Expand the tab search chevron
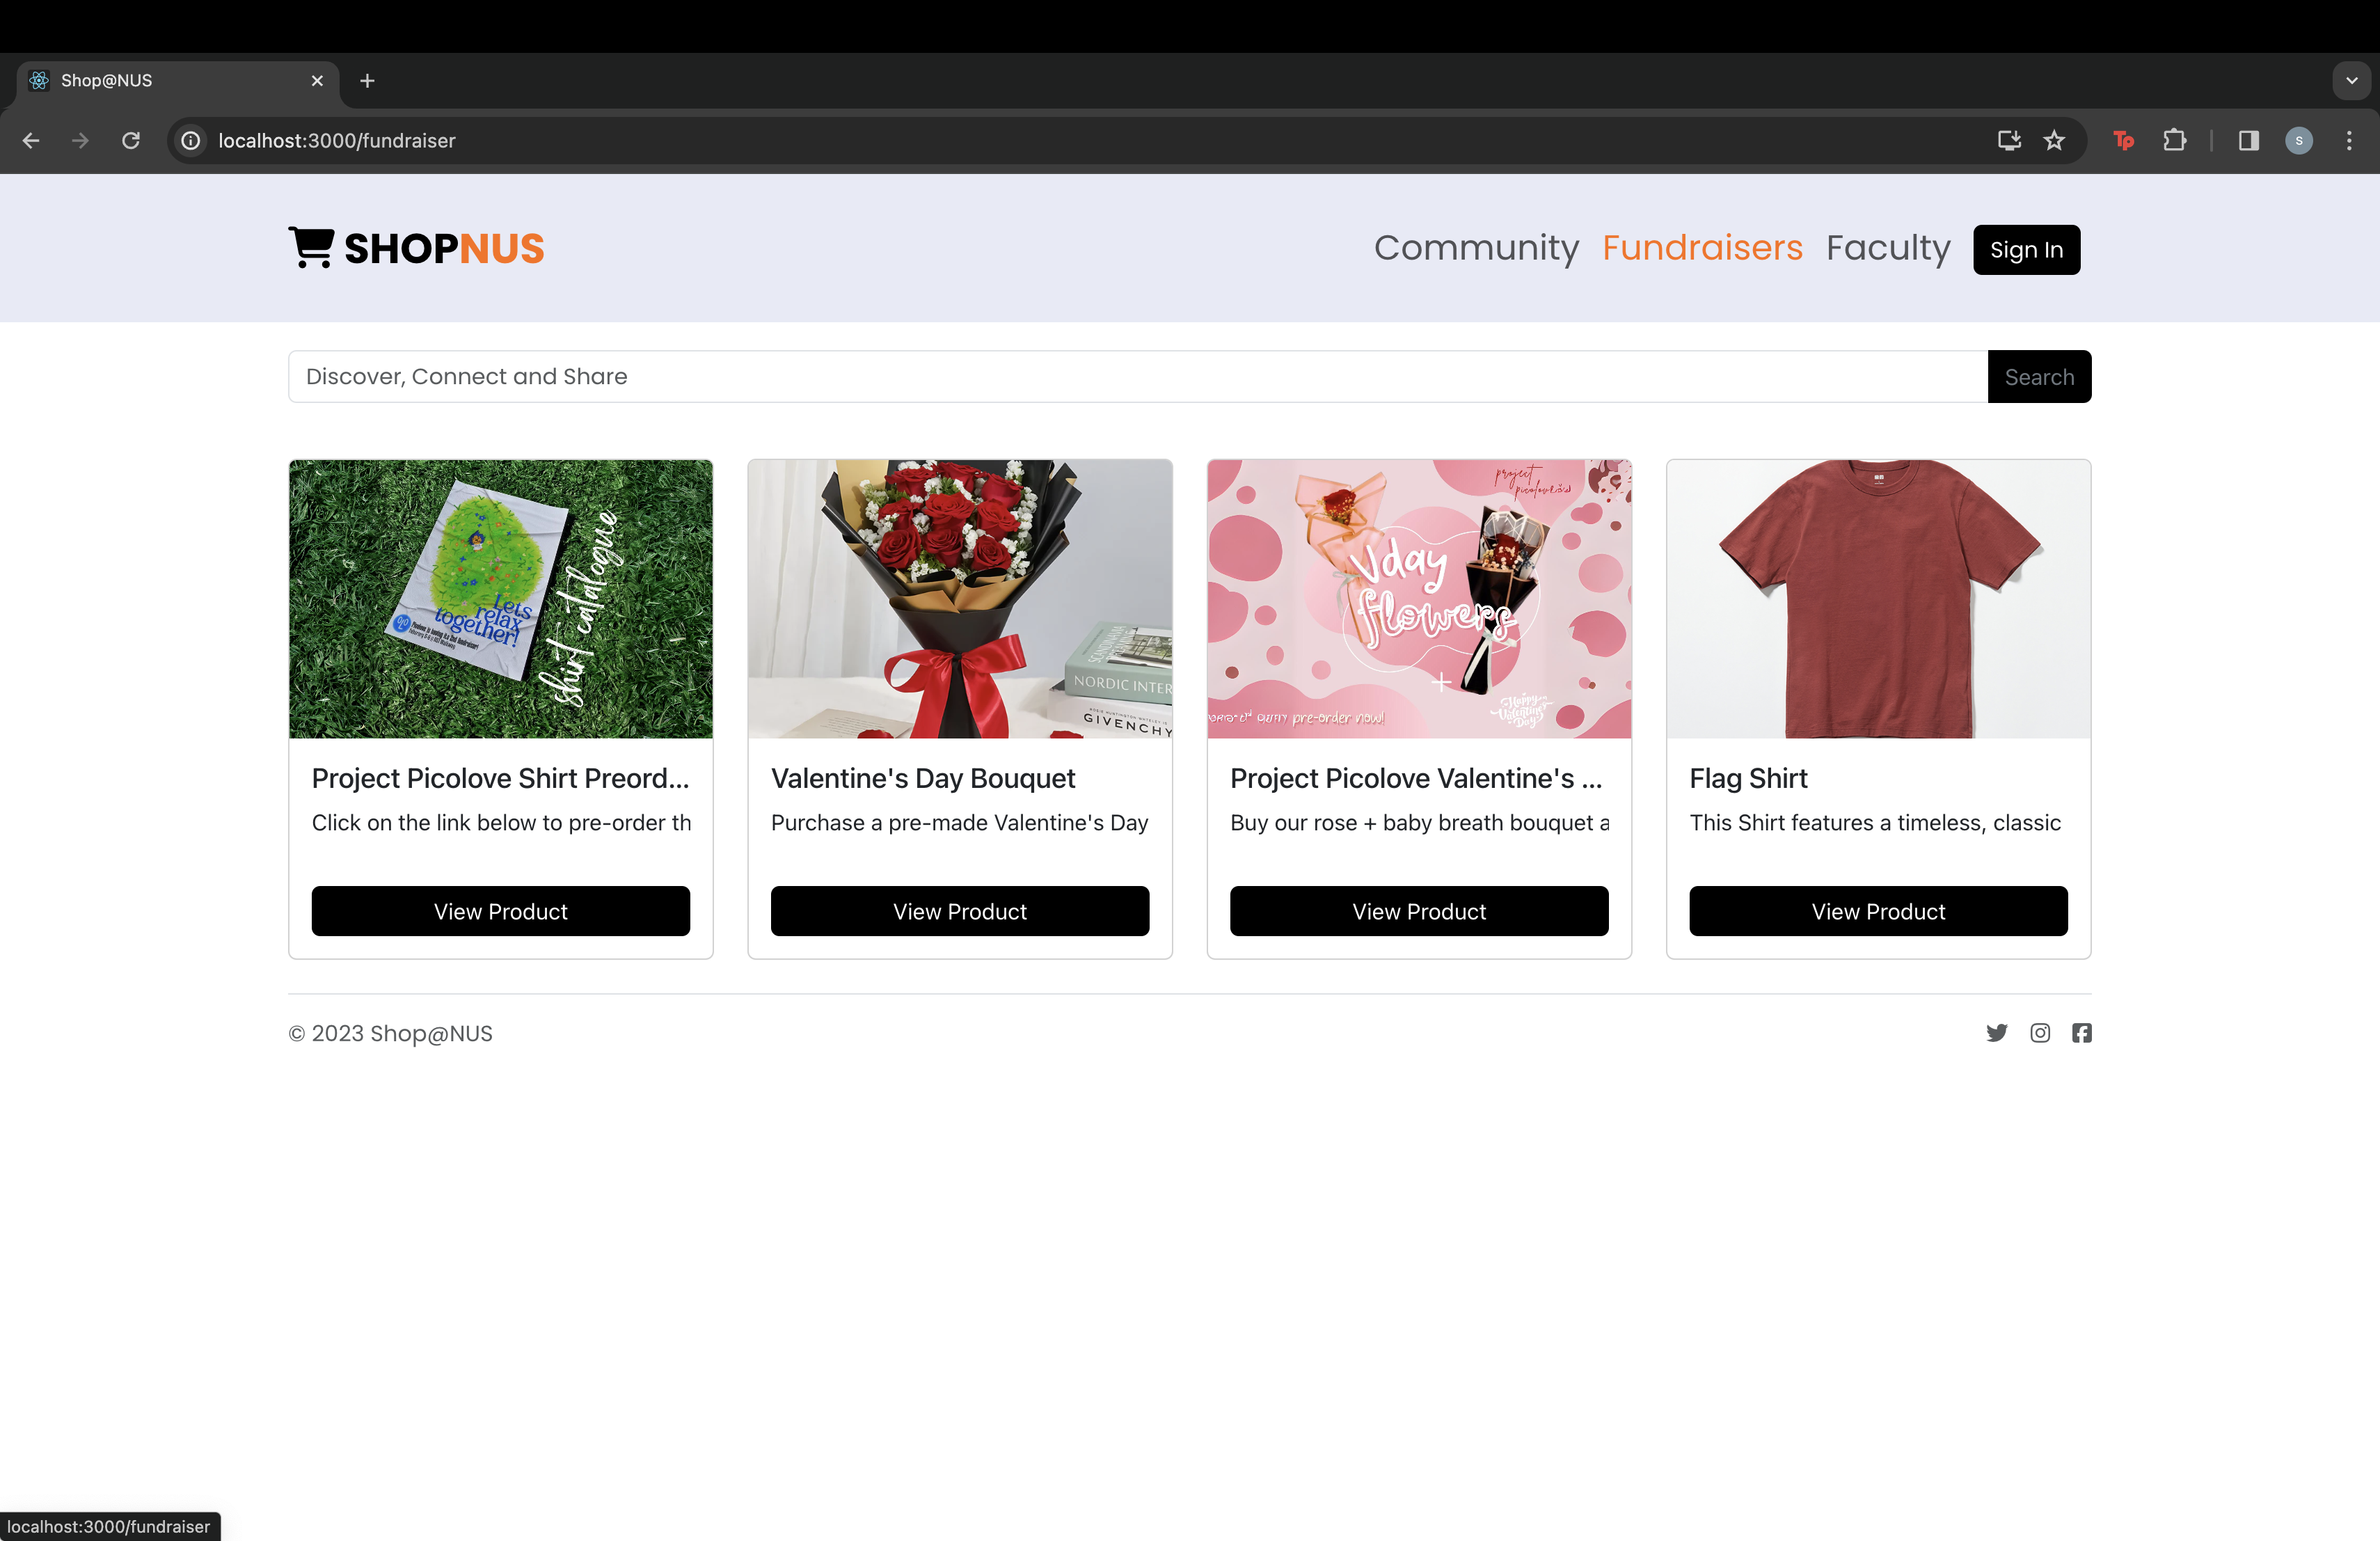The width and height of the screenshot is (2380, 1541). [x=2351, y=81]
